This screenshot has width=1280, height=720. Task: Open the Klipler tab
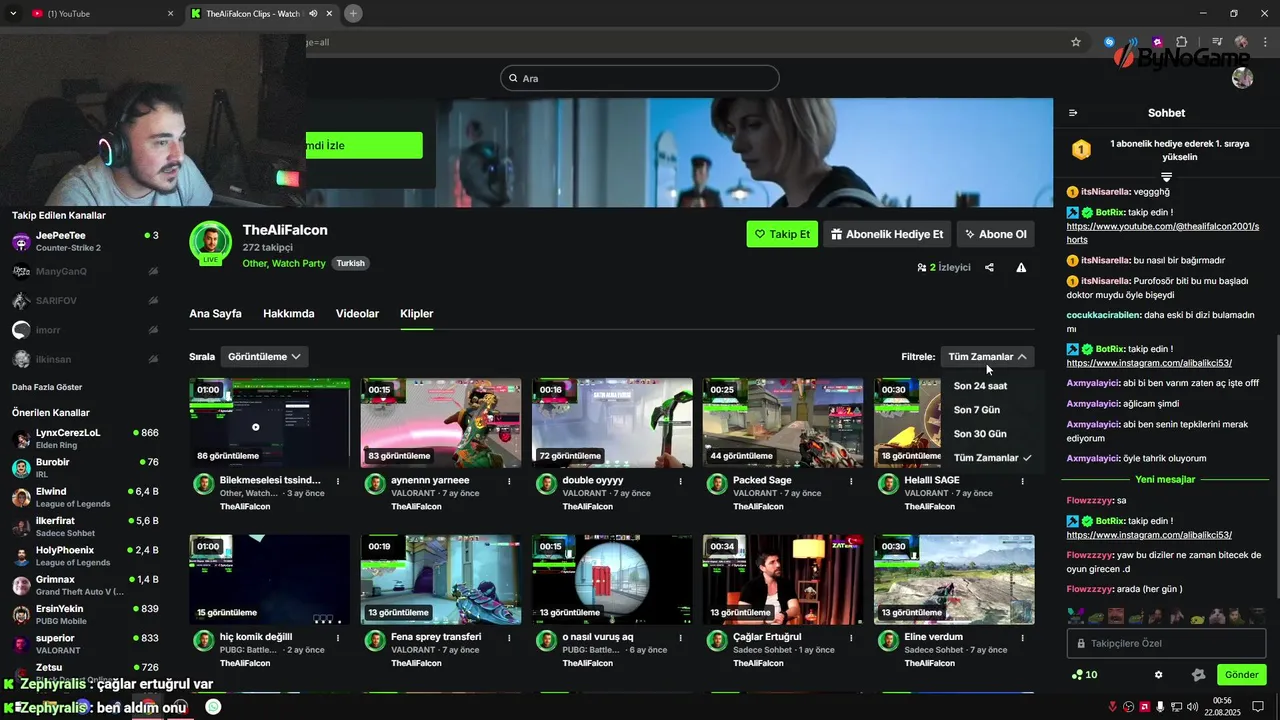[417, 314]
